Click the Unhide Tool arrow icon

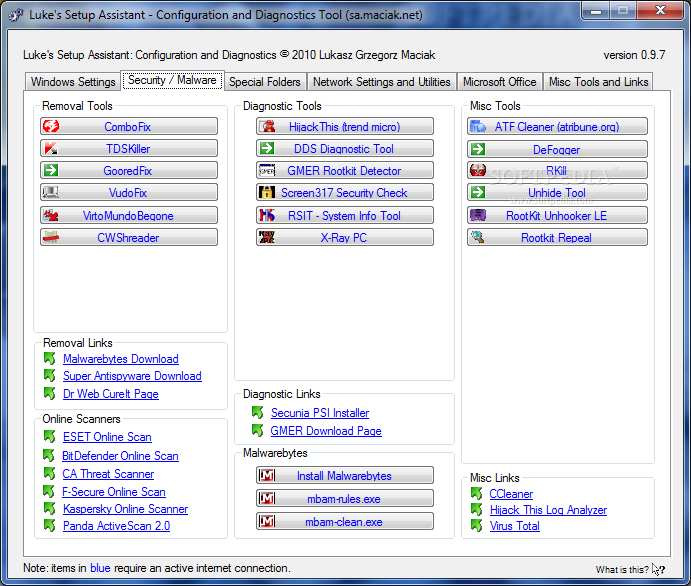(x=478, y=192)
